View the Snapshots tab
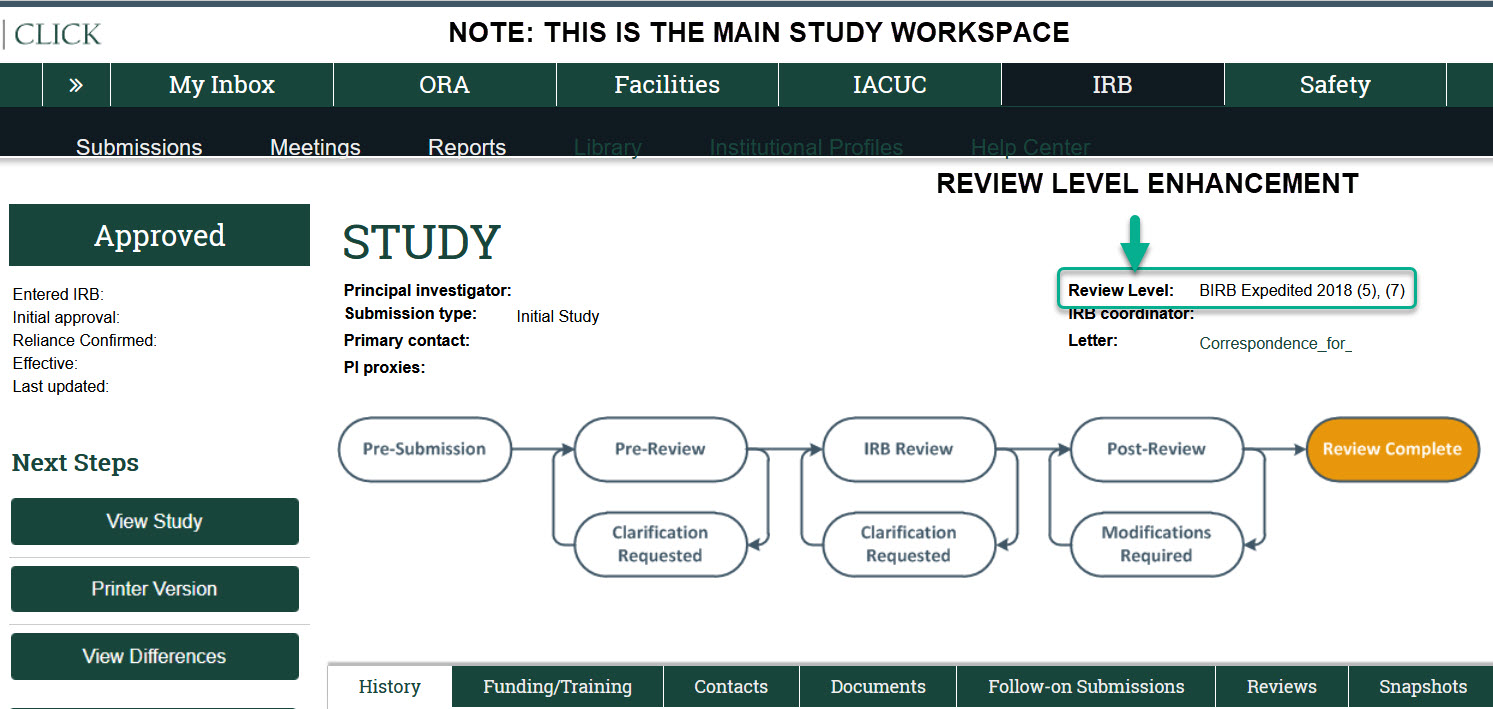The width and height of the screenshot is (1493, 709). (x=1422, y=687)
